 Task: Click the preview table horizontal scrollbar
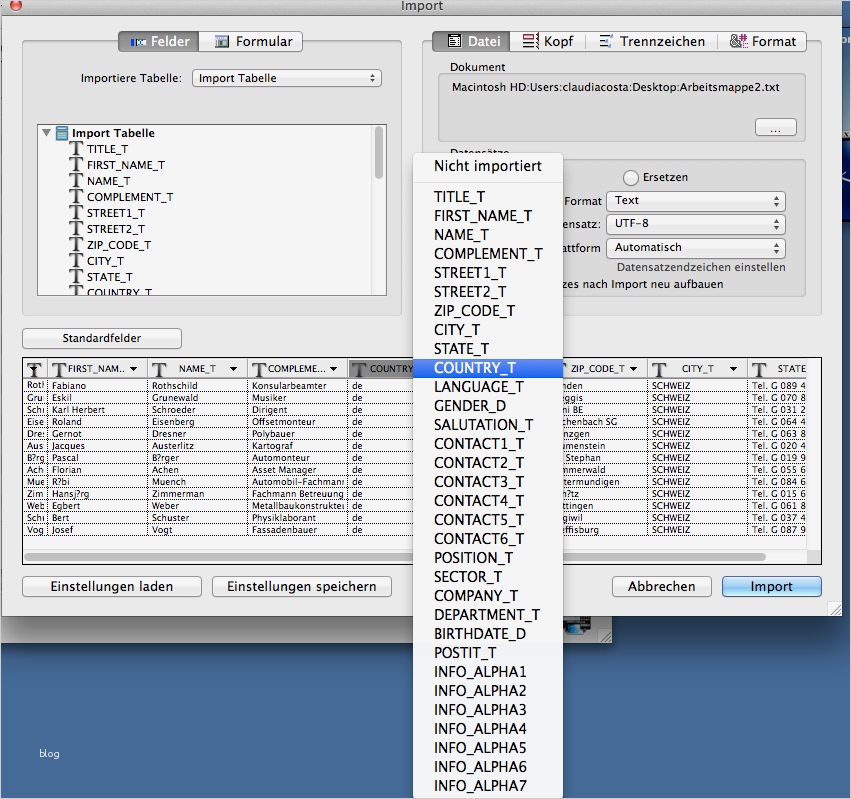tap(395, 557)
